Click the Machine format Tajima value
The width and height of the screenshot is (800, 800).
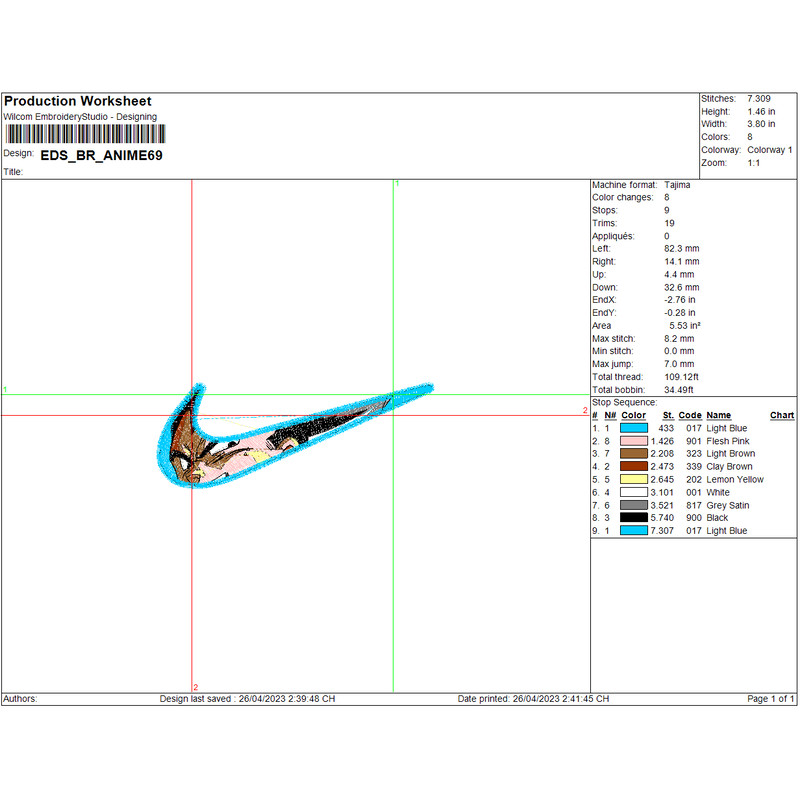tap(677, 185)
